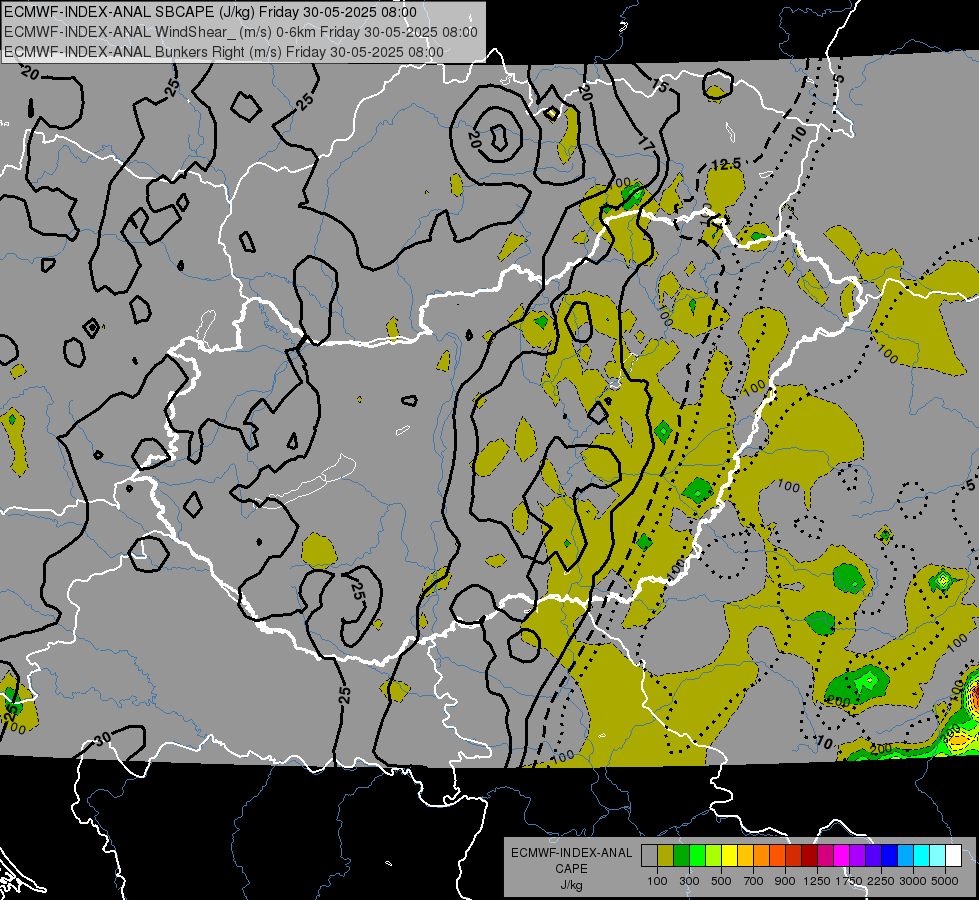Select the olive 100 J/kg legend swatch
Viewport: 979px width, 900px height.
pyautogui.click(x=666, y=855)
